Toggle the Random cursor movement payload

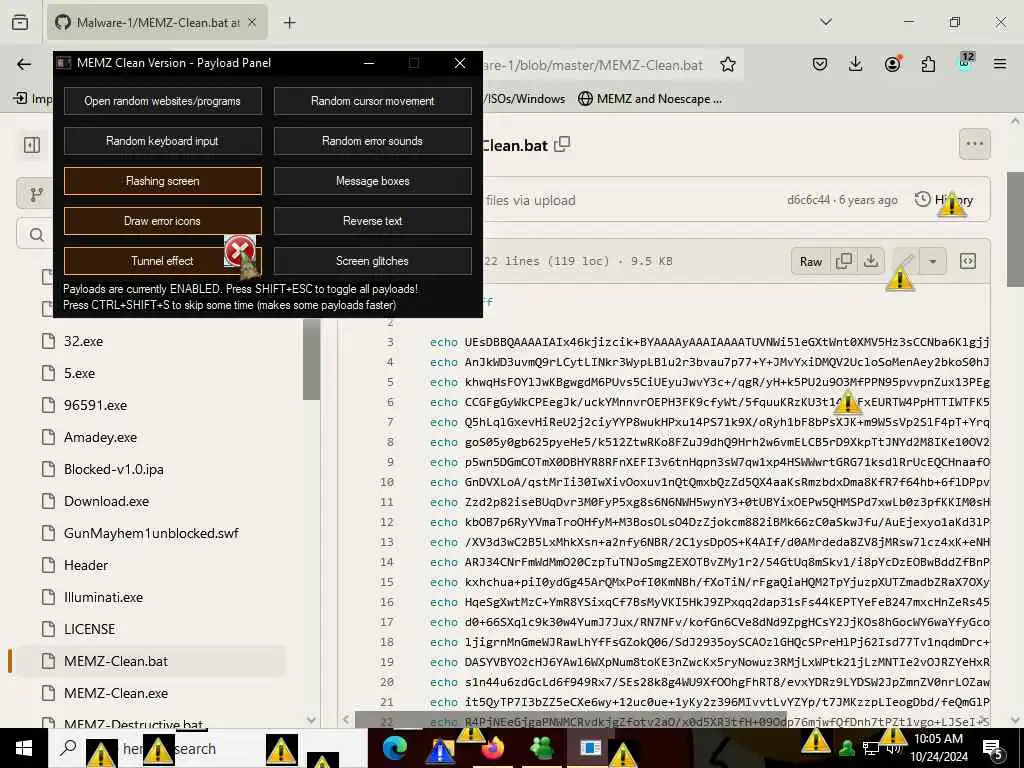click(372, 101)
